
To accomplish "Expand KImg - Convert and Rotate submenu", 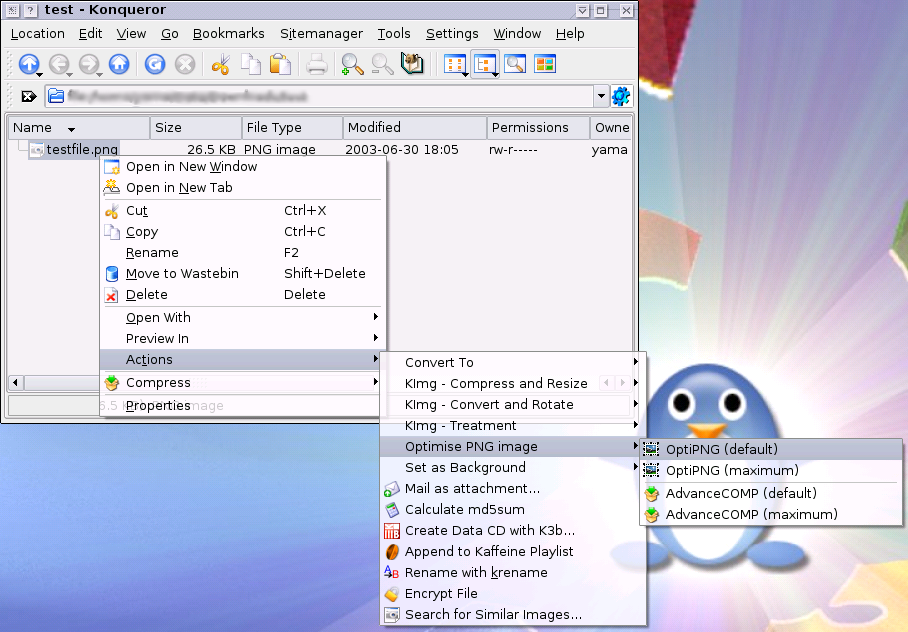I will (512, 404).
